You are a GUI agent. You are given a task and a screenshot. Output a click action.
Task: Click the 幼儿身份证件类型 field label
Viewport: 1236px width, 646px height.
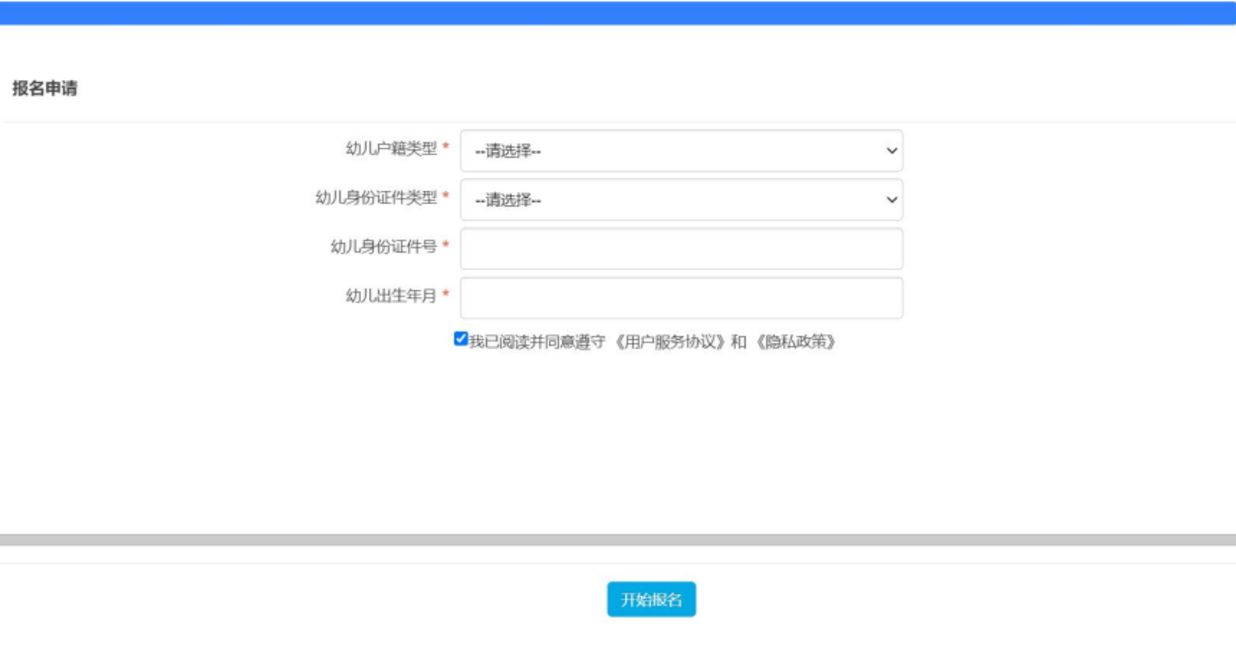click(376, 198)
